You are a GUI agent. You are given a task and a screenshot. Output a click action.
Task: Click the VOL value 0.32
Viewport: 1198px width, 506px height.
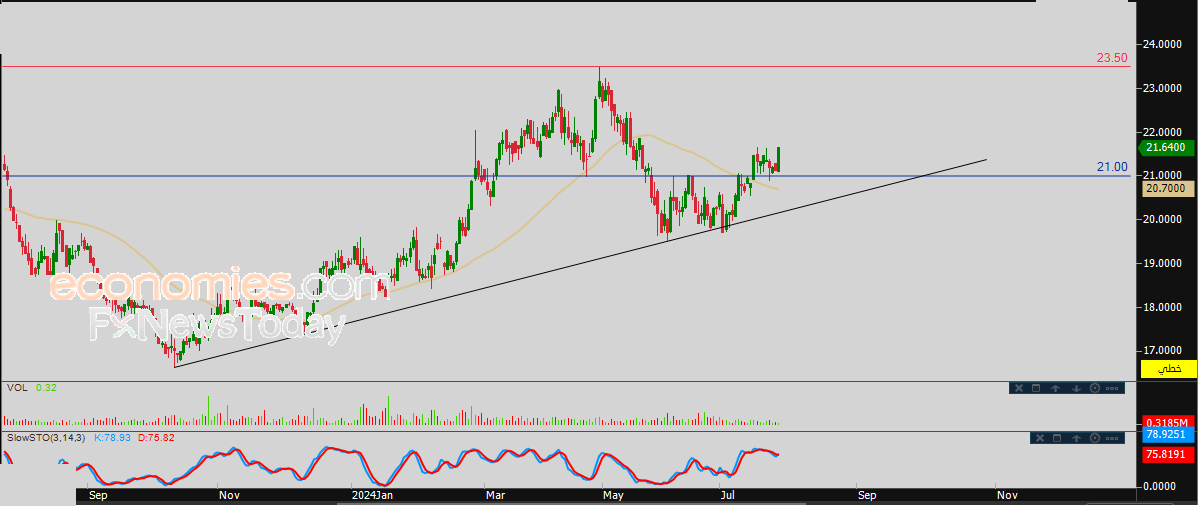[x=46, y=388]
